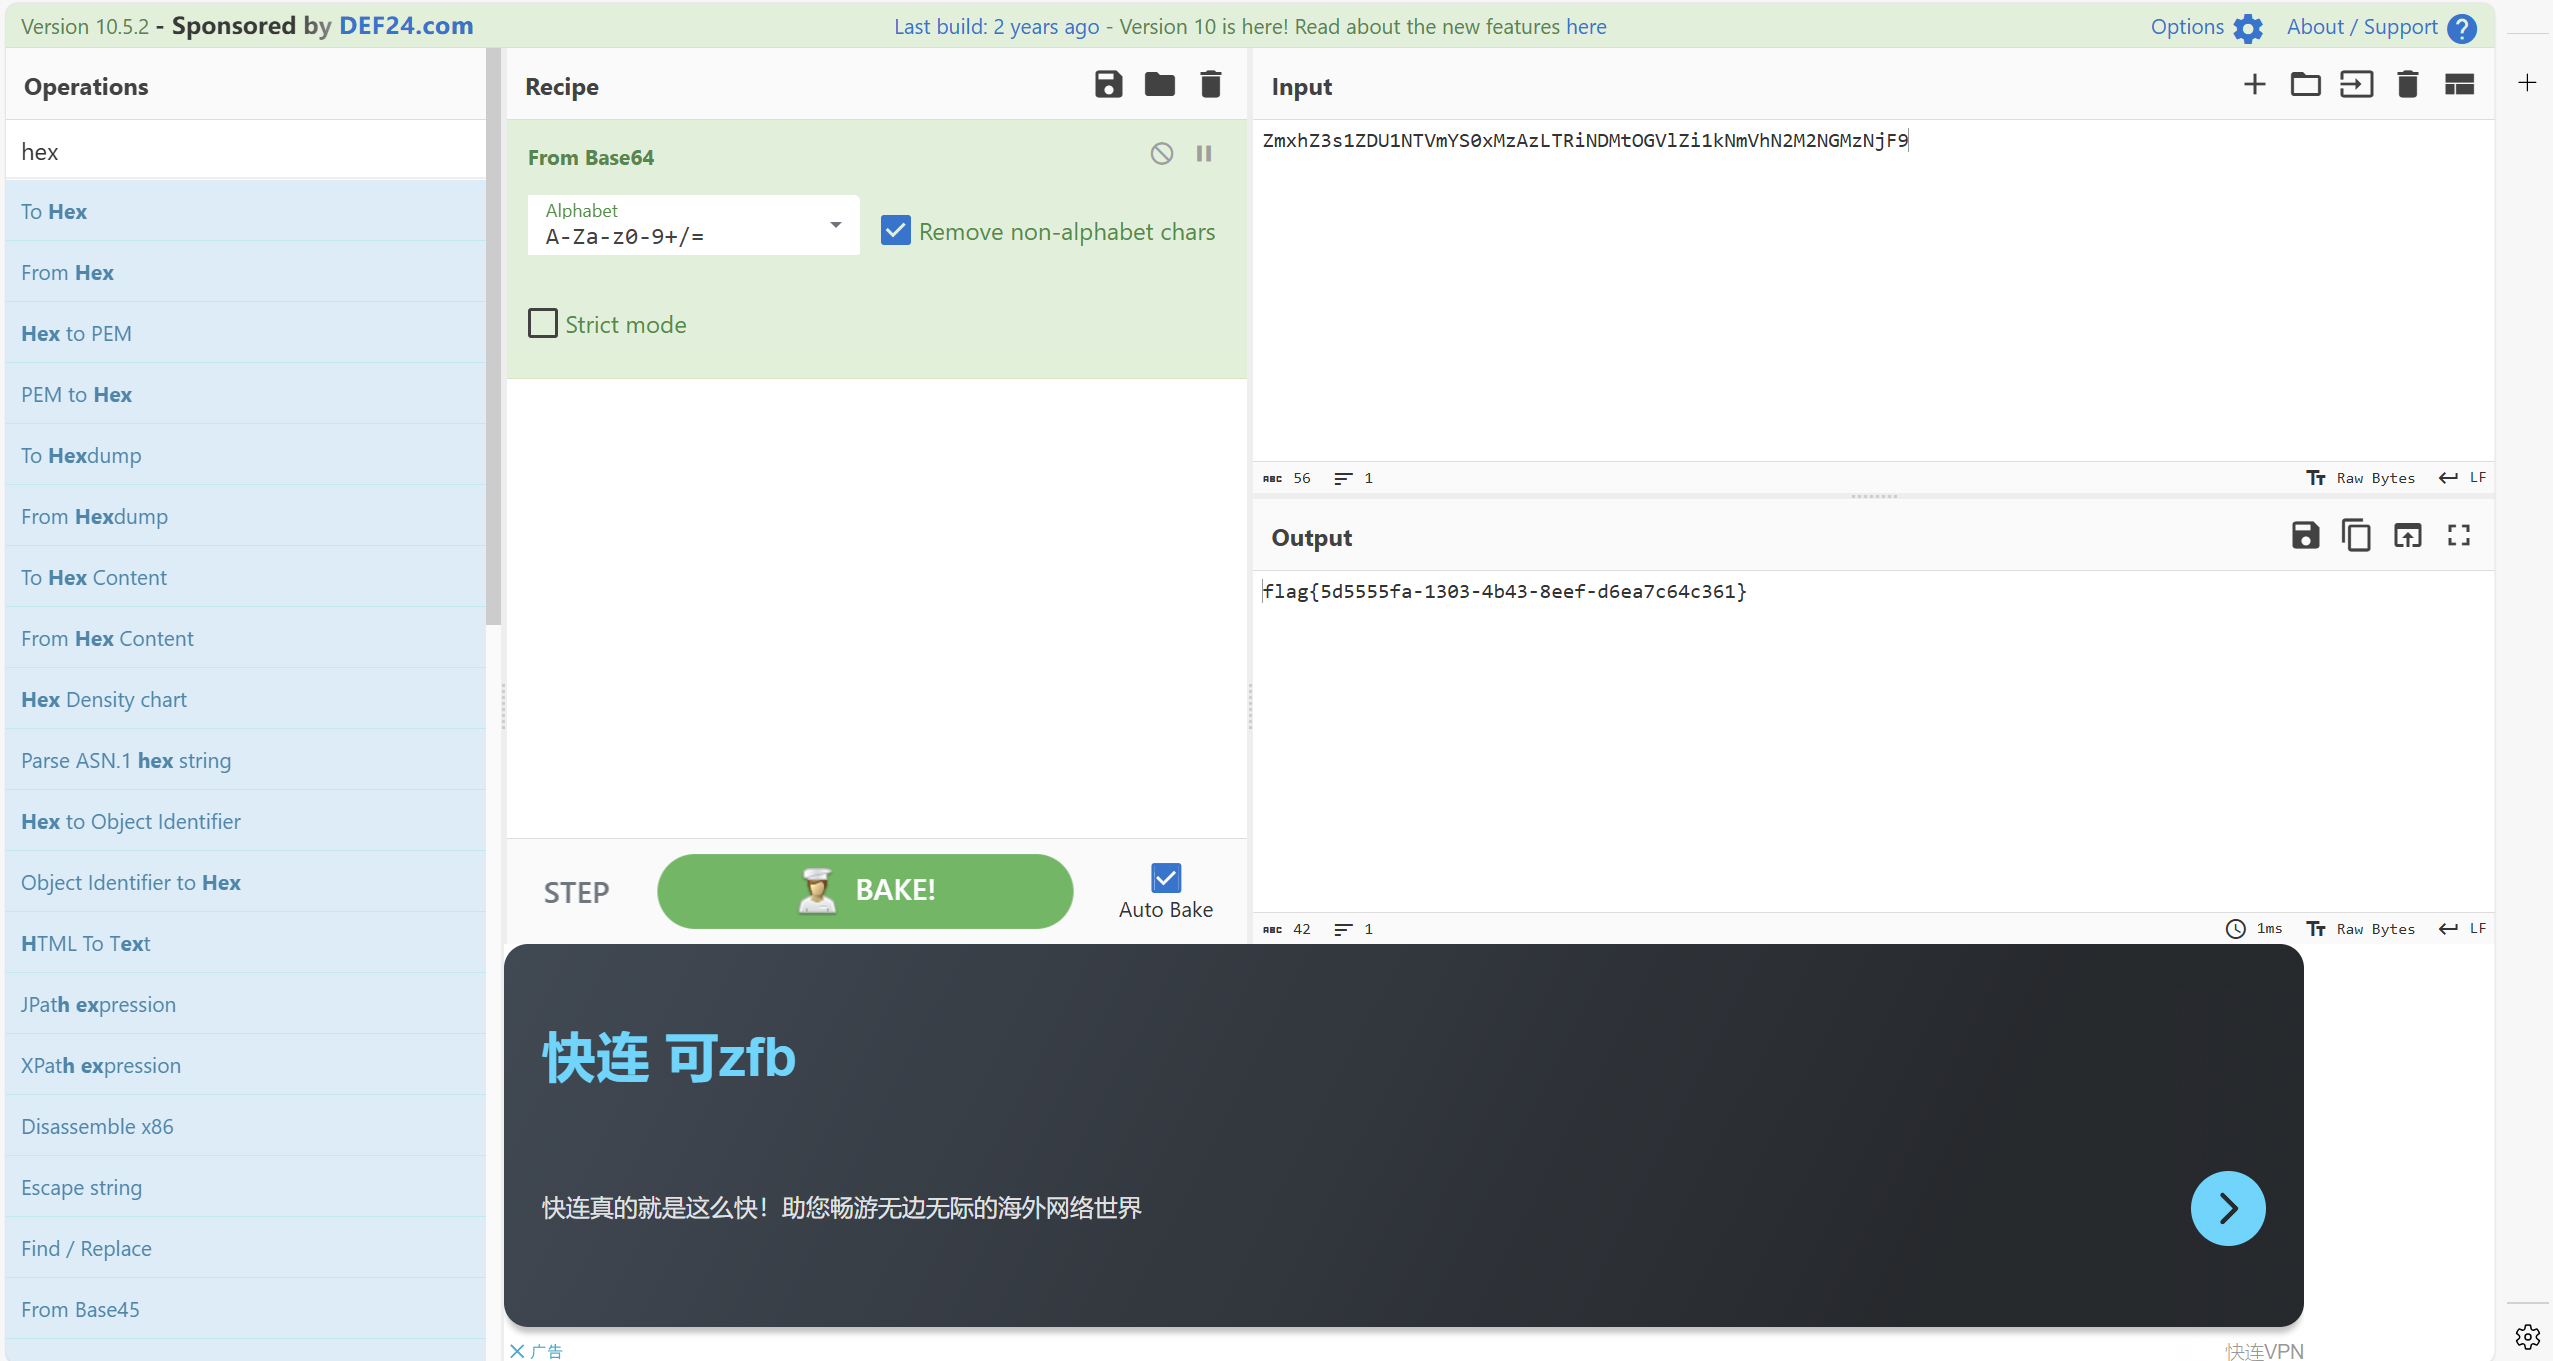Add a new input tab
Image resolution: width=2553 pixels, height=1361 pixels.
click(x=2254, y=85)
